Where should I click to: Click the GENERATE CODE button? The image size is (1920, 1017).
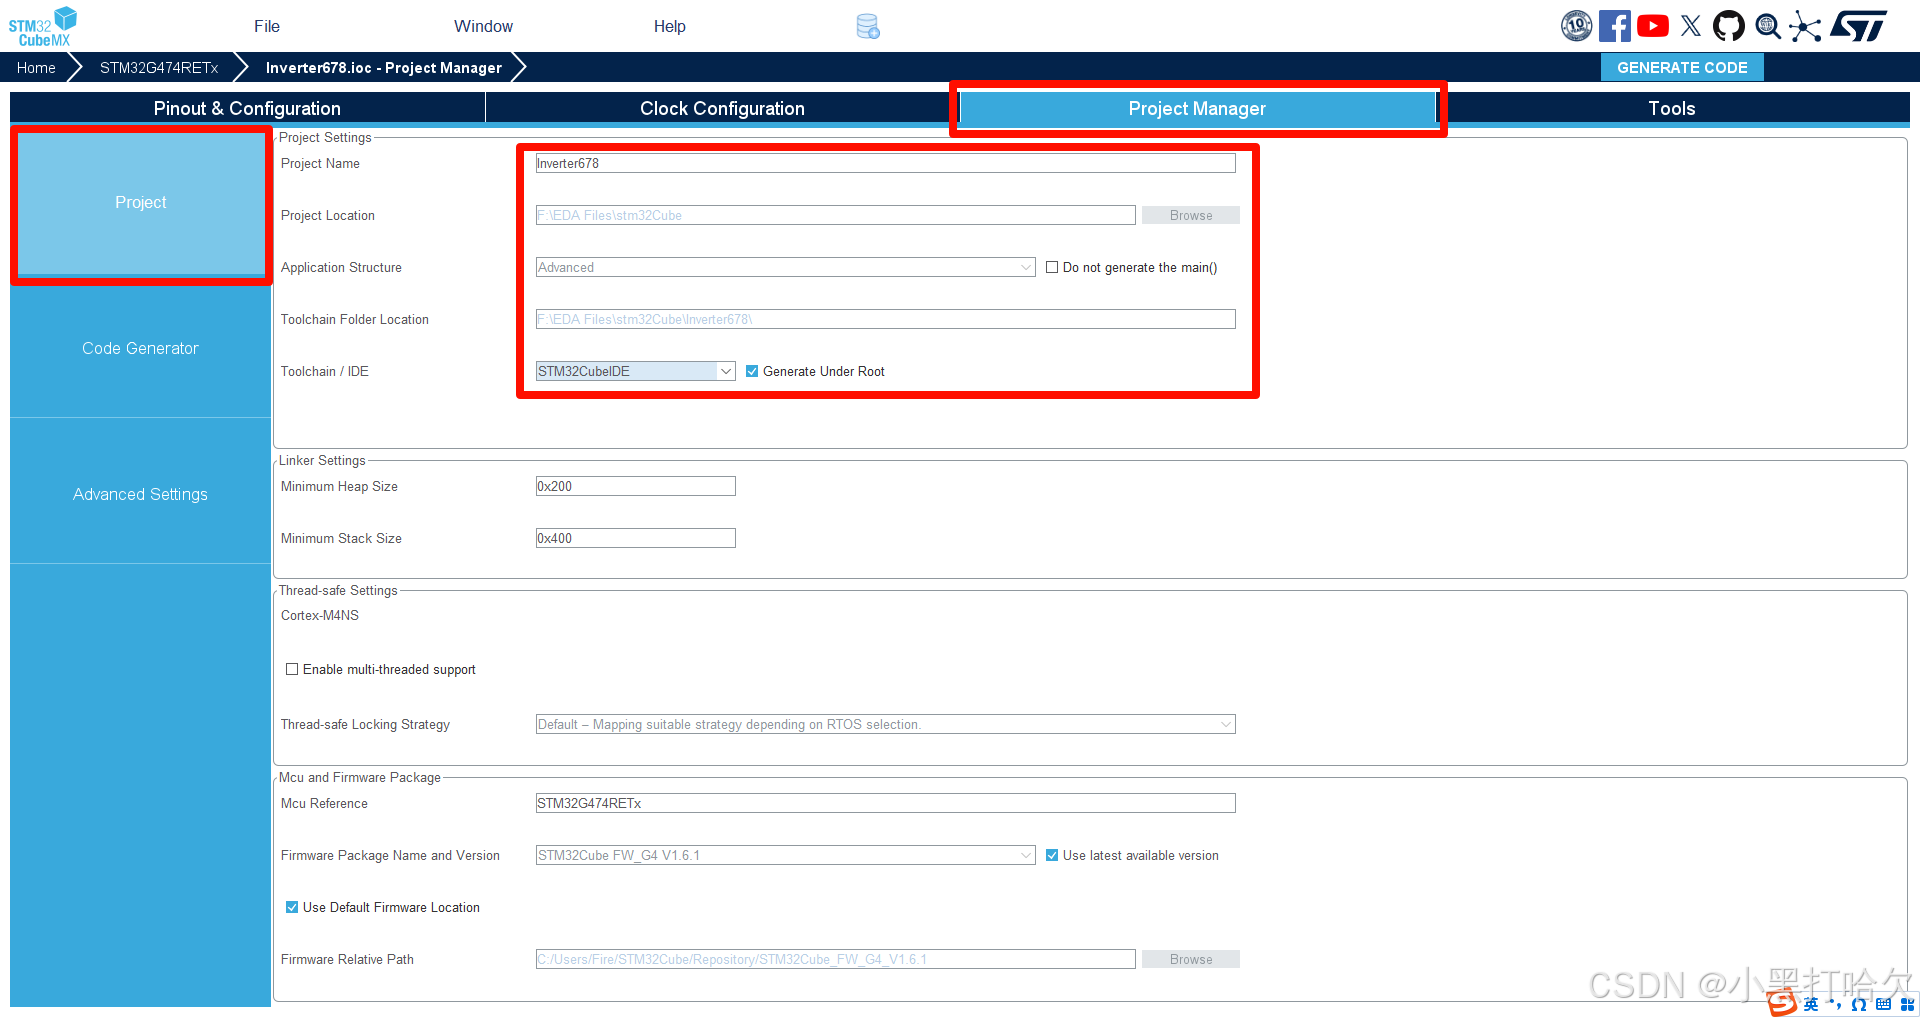(1682, 67)
